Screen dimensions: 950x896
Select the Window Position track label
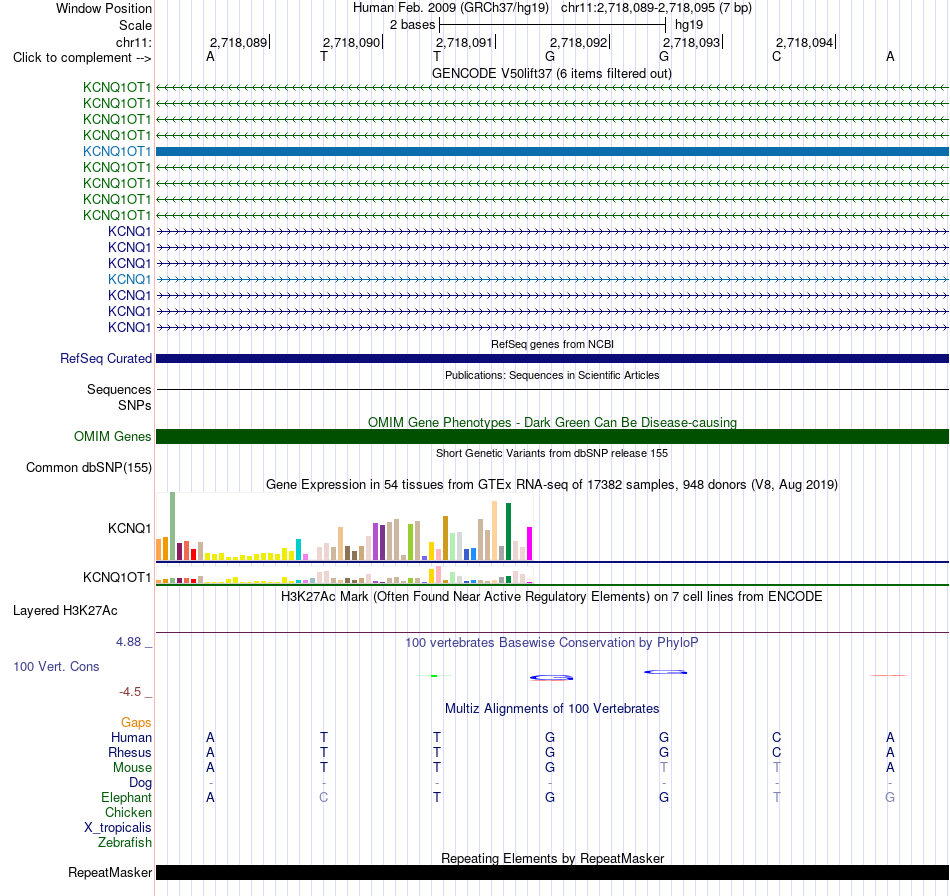pyautogui.click(x=104, y=8)
